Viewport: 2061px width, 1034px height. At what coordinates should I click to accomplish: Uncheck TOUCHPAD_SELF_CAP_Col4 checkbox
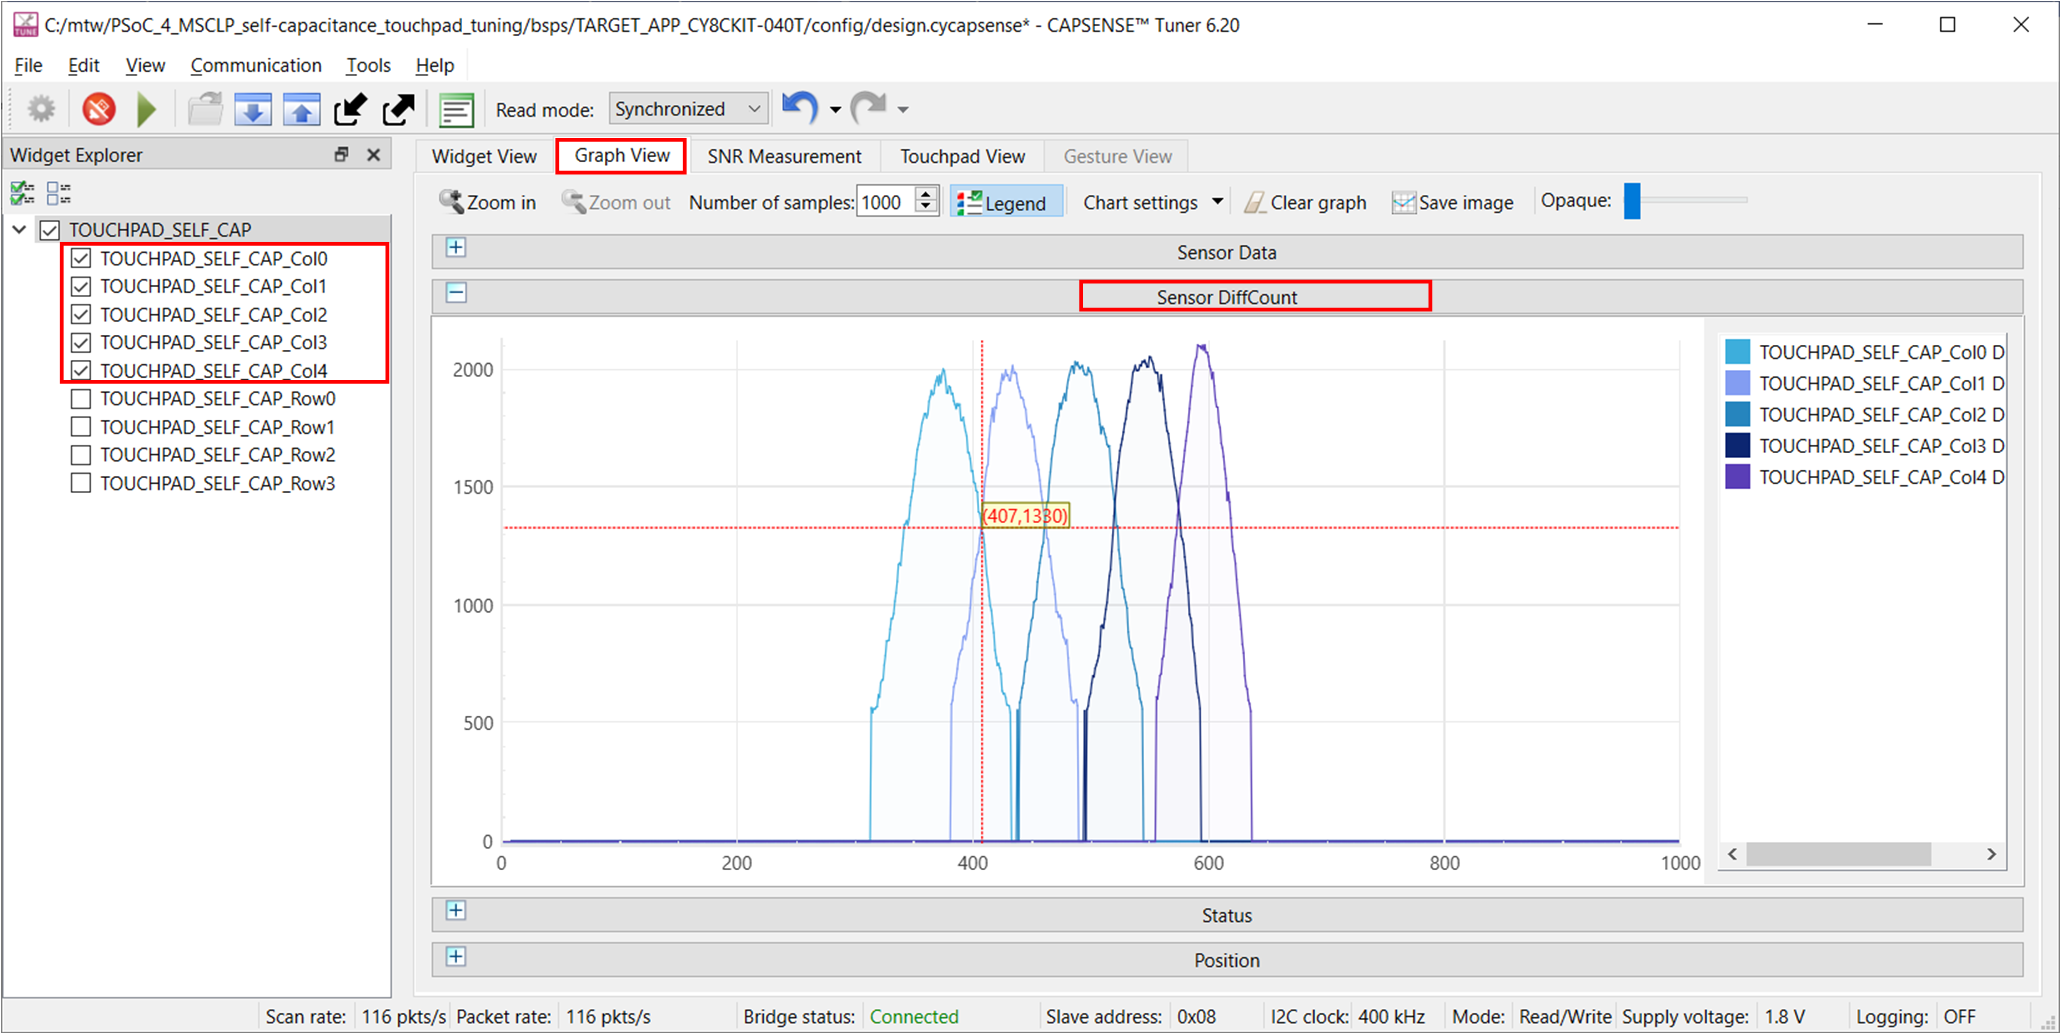click(x=81, y=370)
